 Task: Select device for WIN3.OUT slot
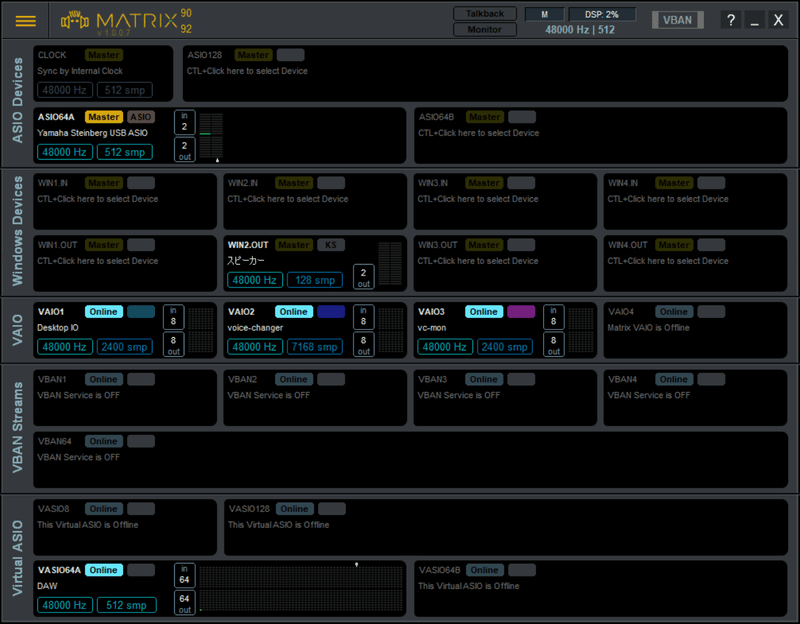478,261
